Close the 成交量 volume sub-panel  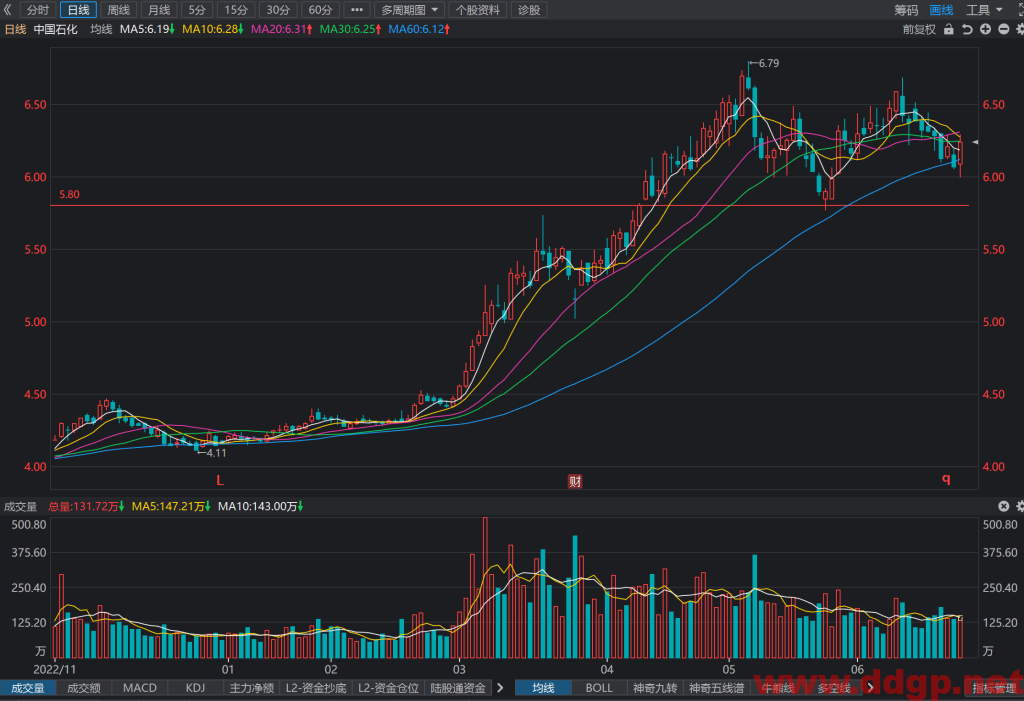1004,506
